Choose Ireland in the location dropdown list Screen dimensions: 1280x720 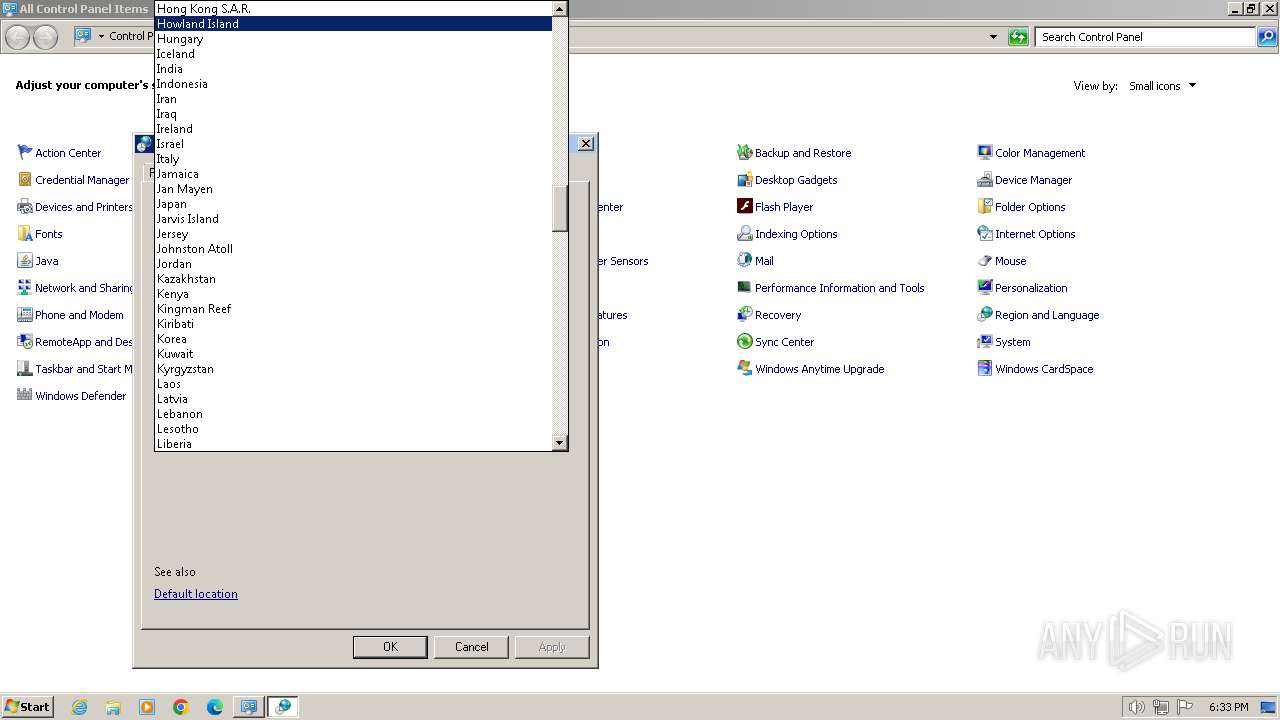pyautogui.click(x=353, y=129)
